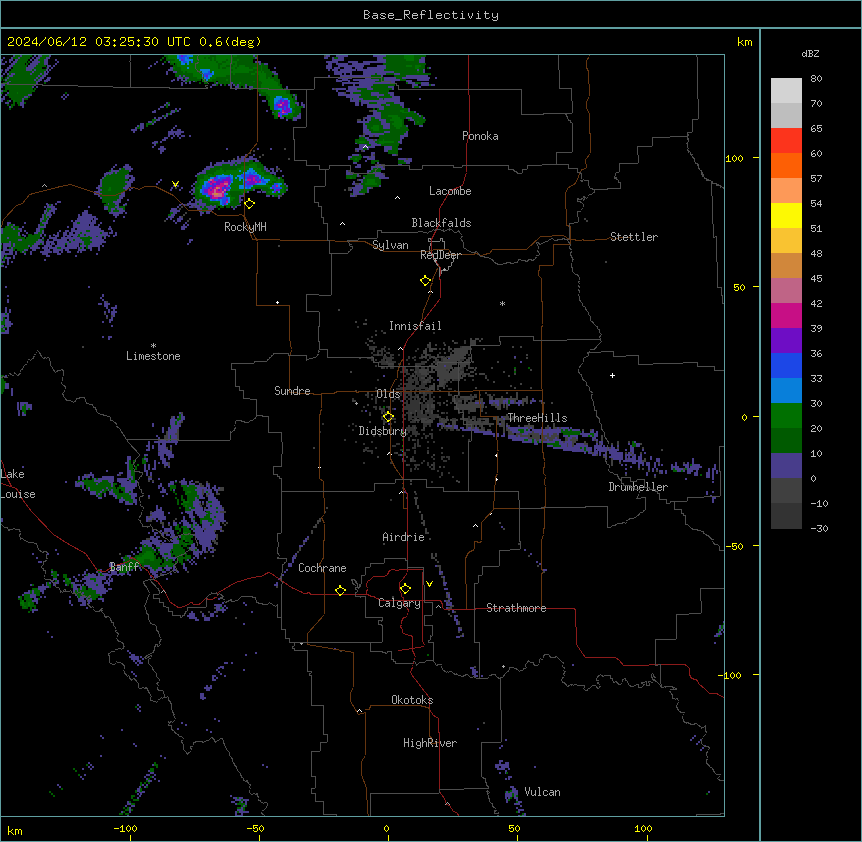862x842 pixels.
Task: Click the Olds town label
Action: [388, 394]
